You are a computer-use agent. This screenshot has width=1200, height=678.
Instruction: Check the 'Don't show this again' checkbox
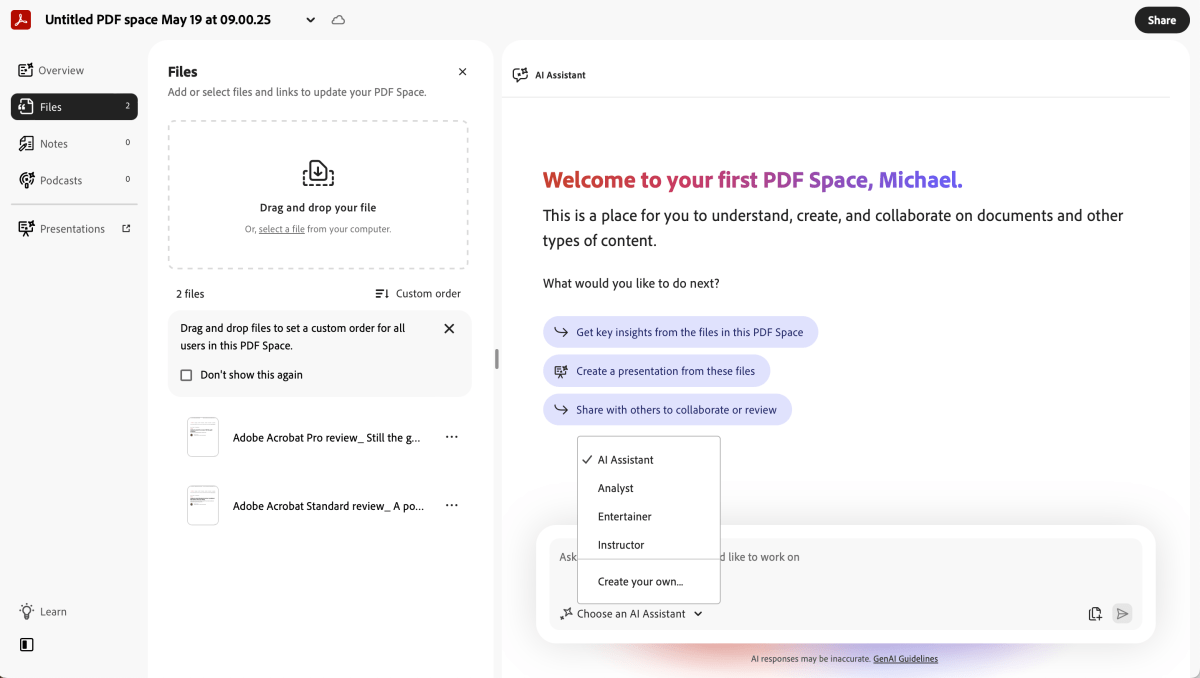coord(186,375)
